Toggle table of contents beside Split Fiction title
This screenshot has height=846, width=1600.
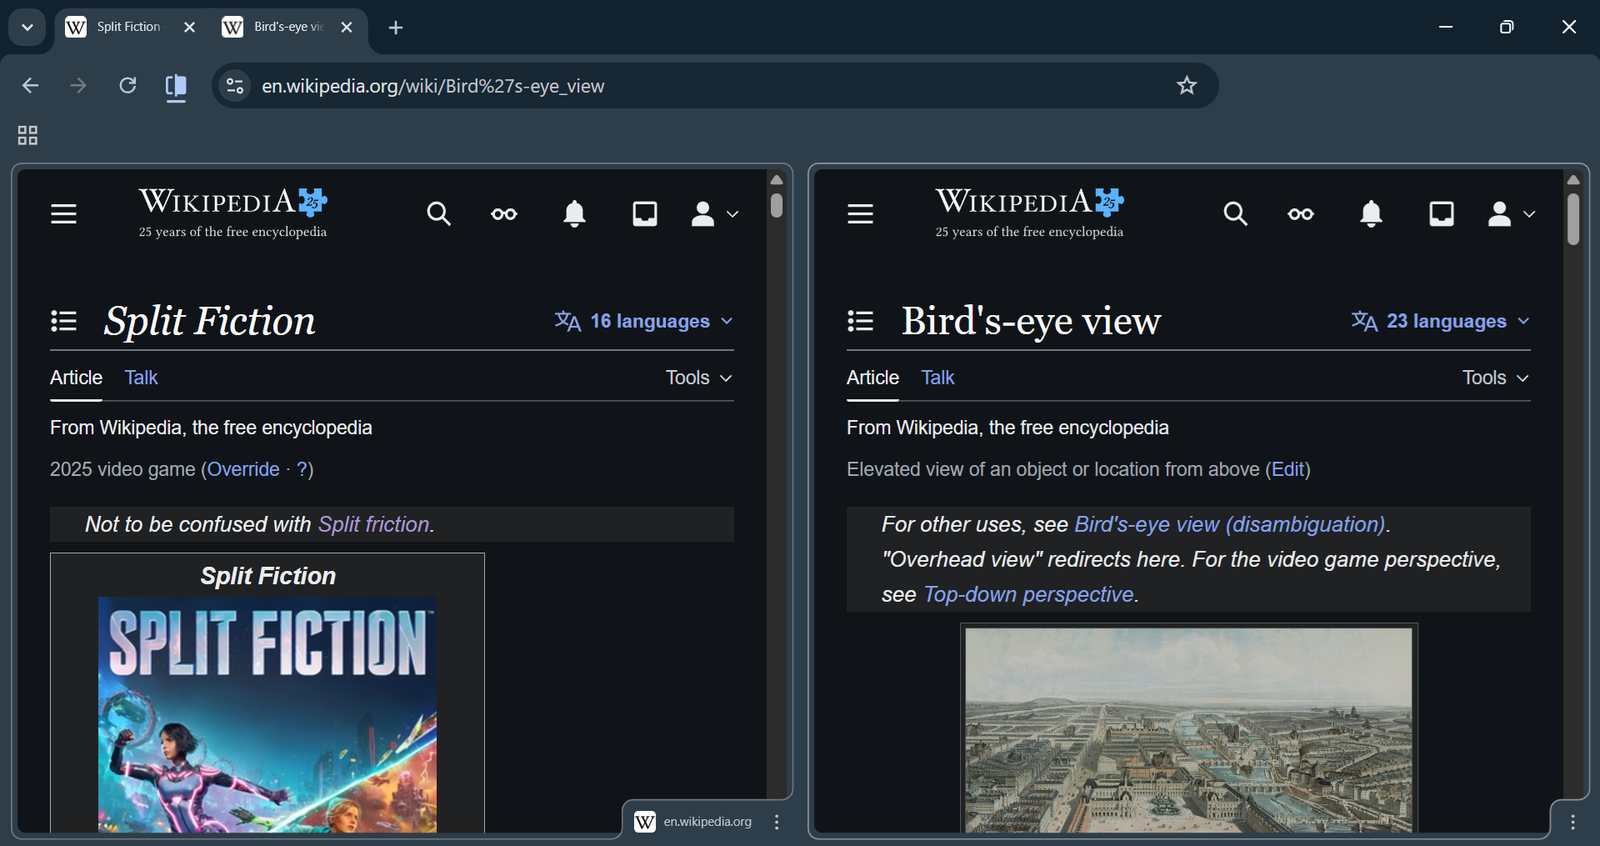(x=64, y=321)
